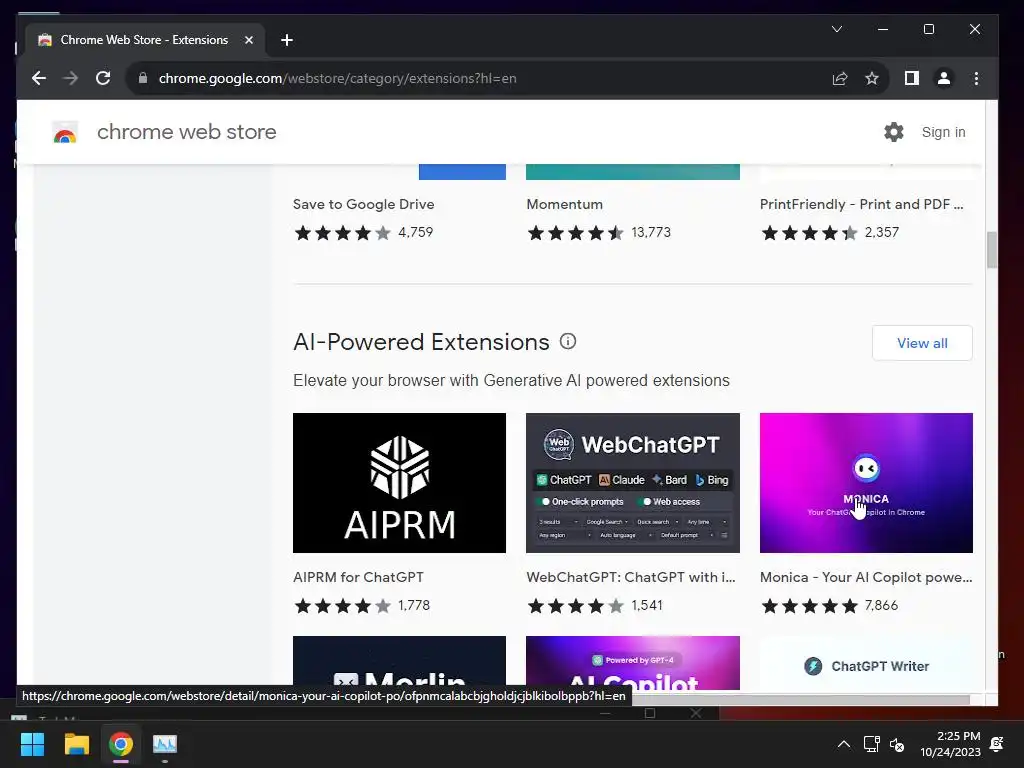The image size is (1024, 768).
Task: Click Monica - Your AI Copilot title
Action: pyautogui.click(x=866, y=577)
